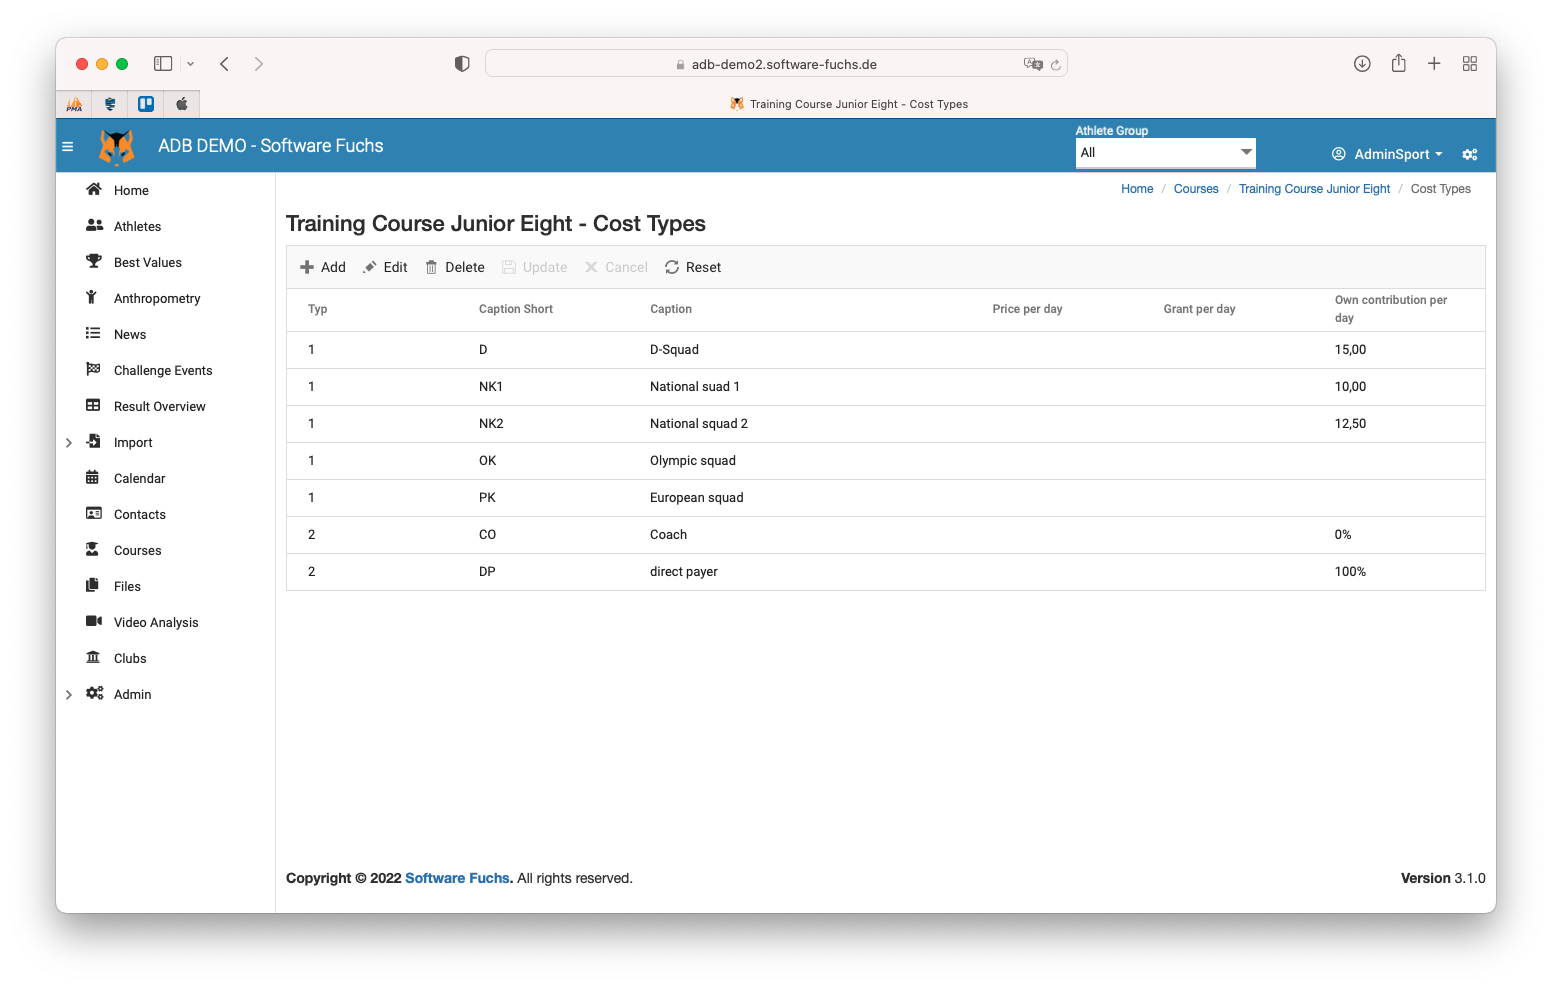Viewport: 1552px width, 987px height.
Task: Click the Edit toolbar button
Action: [x=385, y=267]
